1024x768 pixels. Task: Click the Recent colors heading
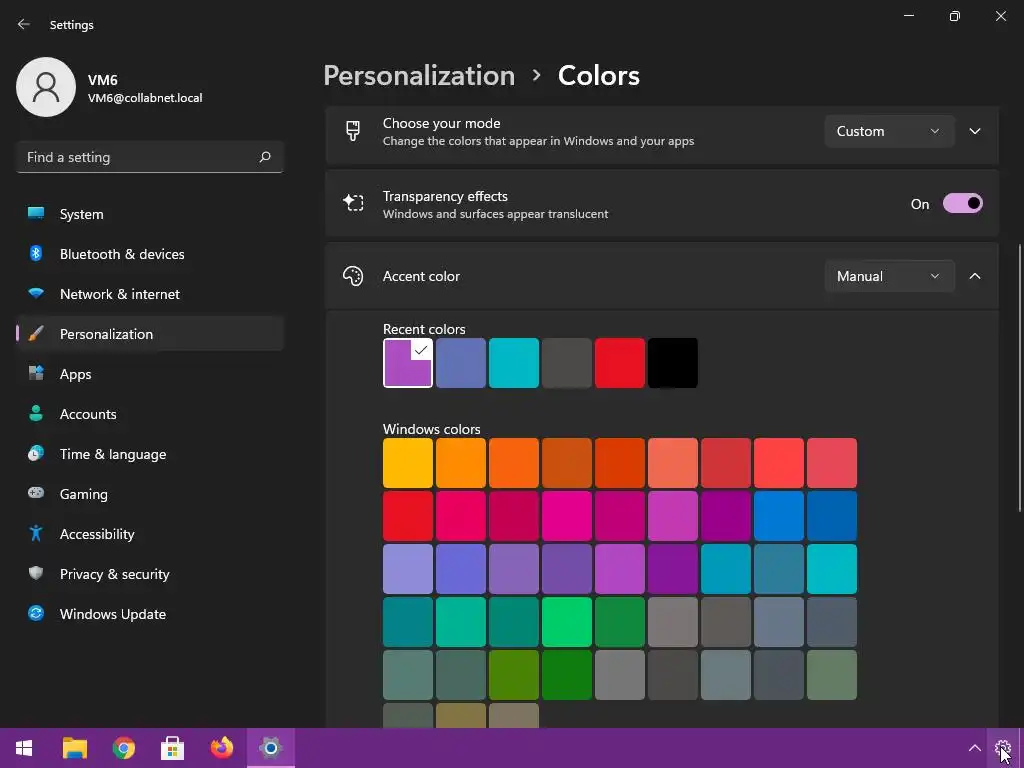click(424, 329)
